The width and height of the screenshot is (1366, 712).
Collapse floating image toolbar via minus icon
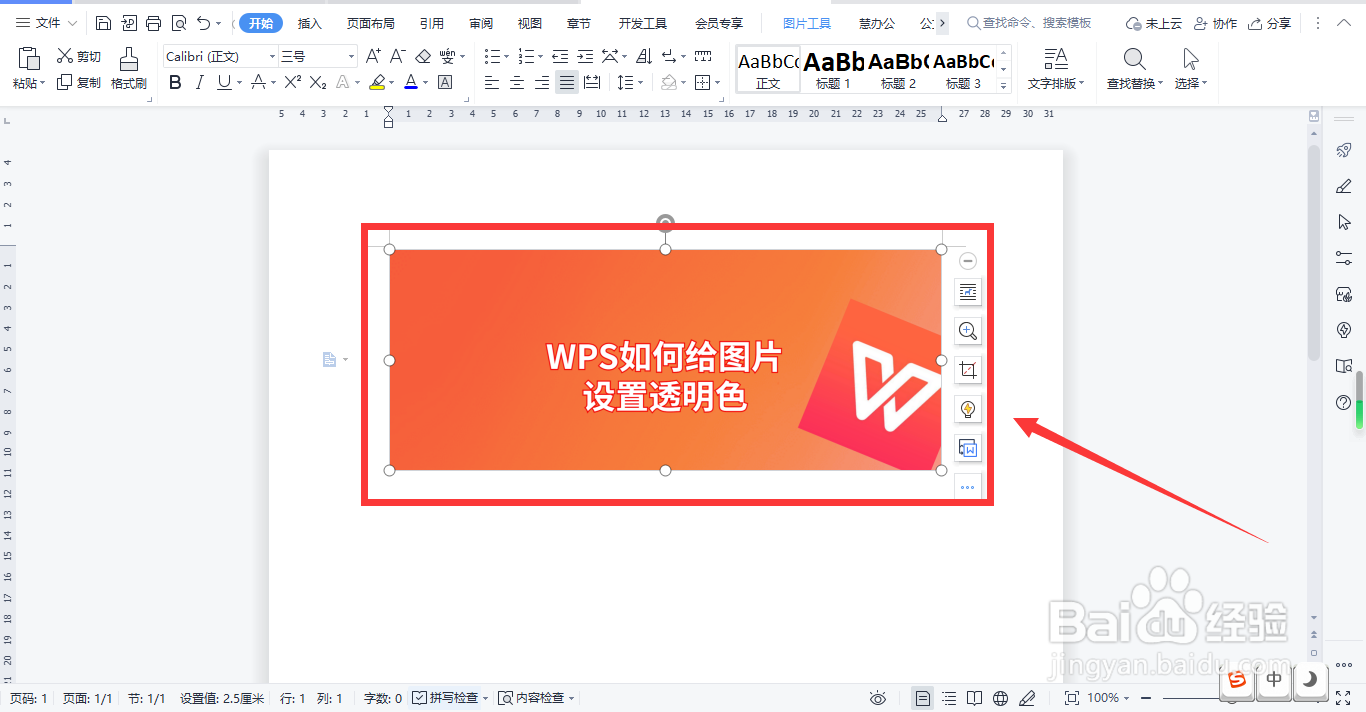(x=967, y=261)
